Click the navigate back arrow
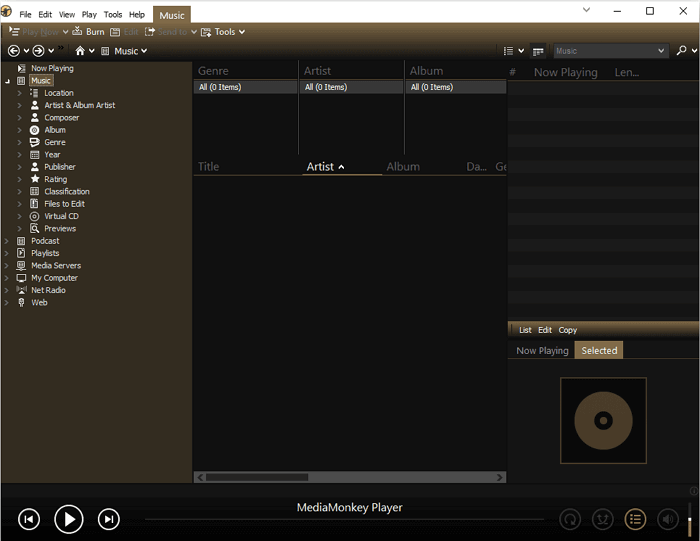 pyautogui.click(x=14, y=51)
